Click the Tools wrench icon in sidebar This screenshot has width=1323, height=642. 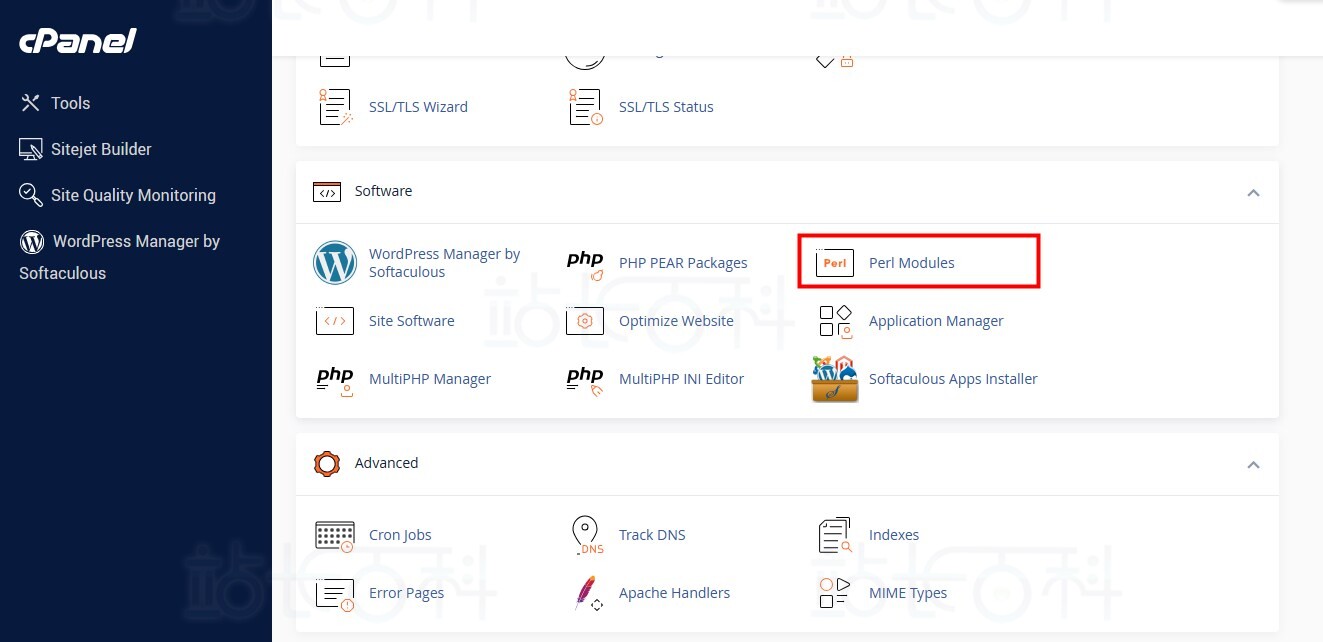pos(31,103)
